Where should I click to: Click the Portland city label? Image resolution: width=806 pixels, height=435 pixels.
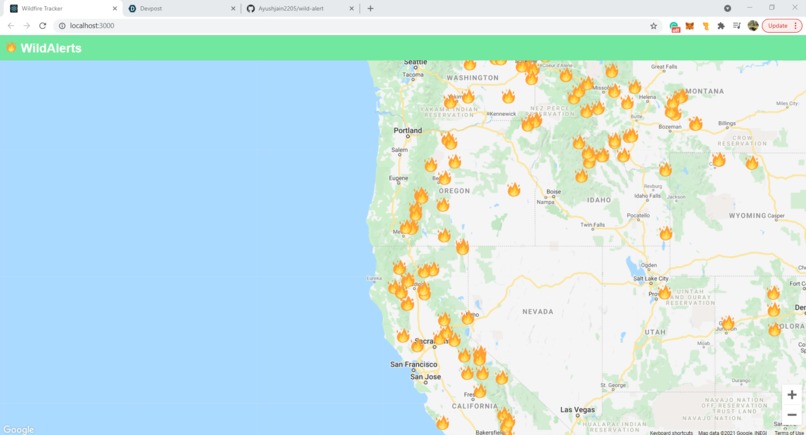pyautogui.click(x=408, y=131)
